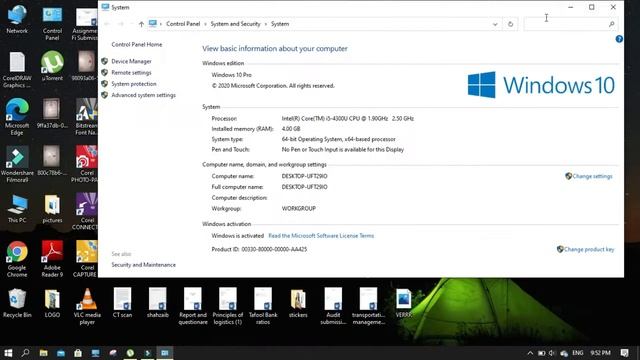
Task: Open Security and Maintenance link
Action: click(x=144, y=265)
